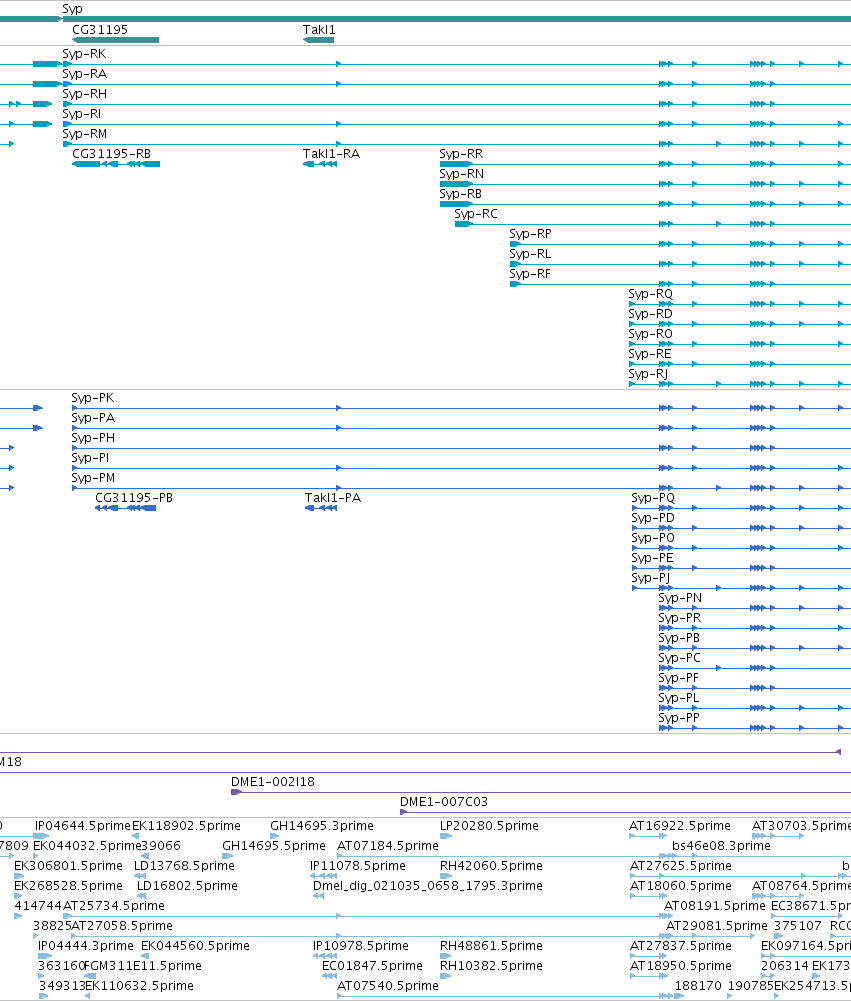
Task: Select protein Syp-PM
Action: (93, 478)
